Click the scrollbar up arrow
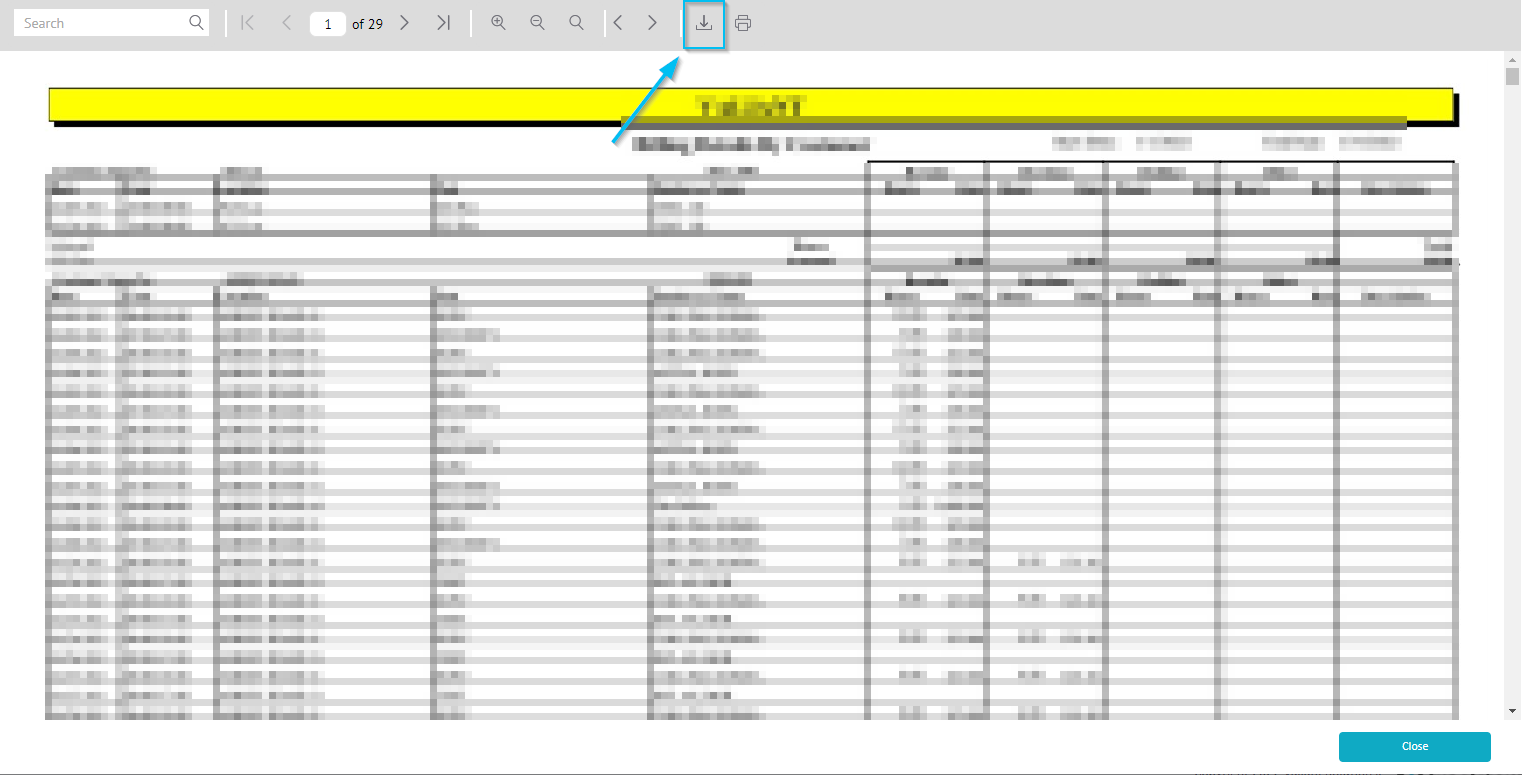The image size is (1522, 775). tap(1512, 60)
